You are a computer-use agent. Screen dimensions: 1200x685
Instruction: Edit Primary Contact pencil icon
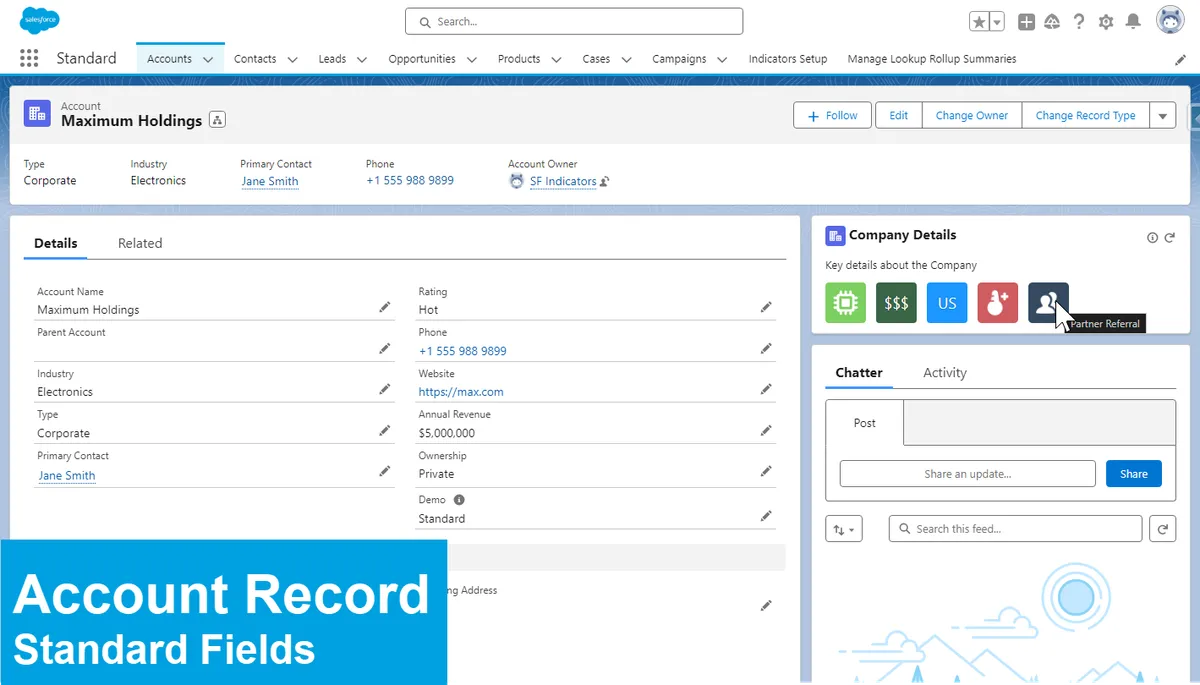click(384, 472)
